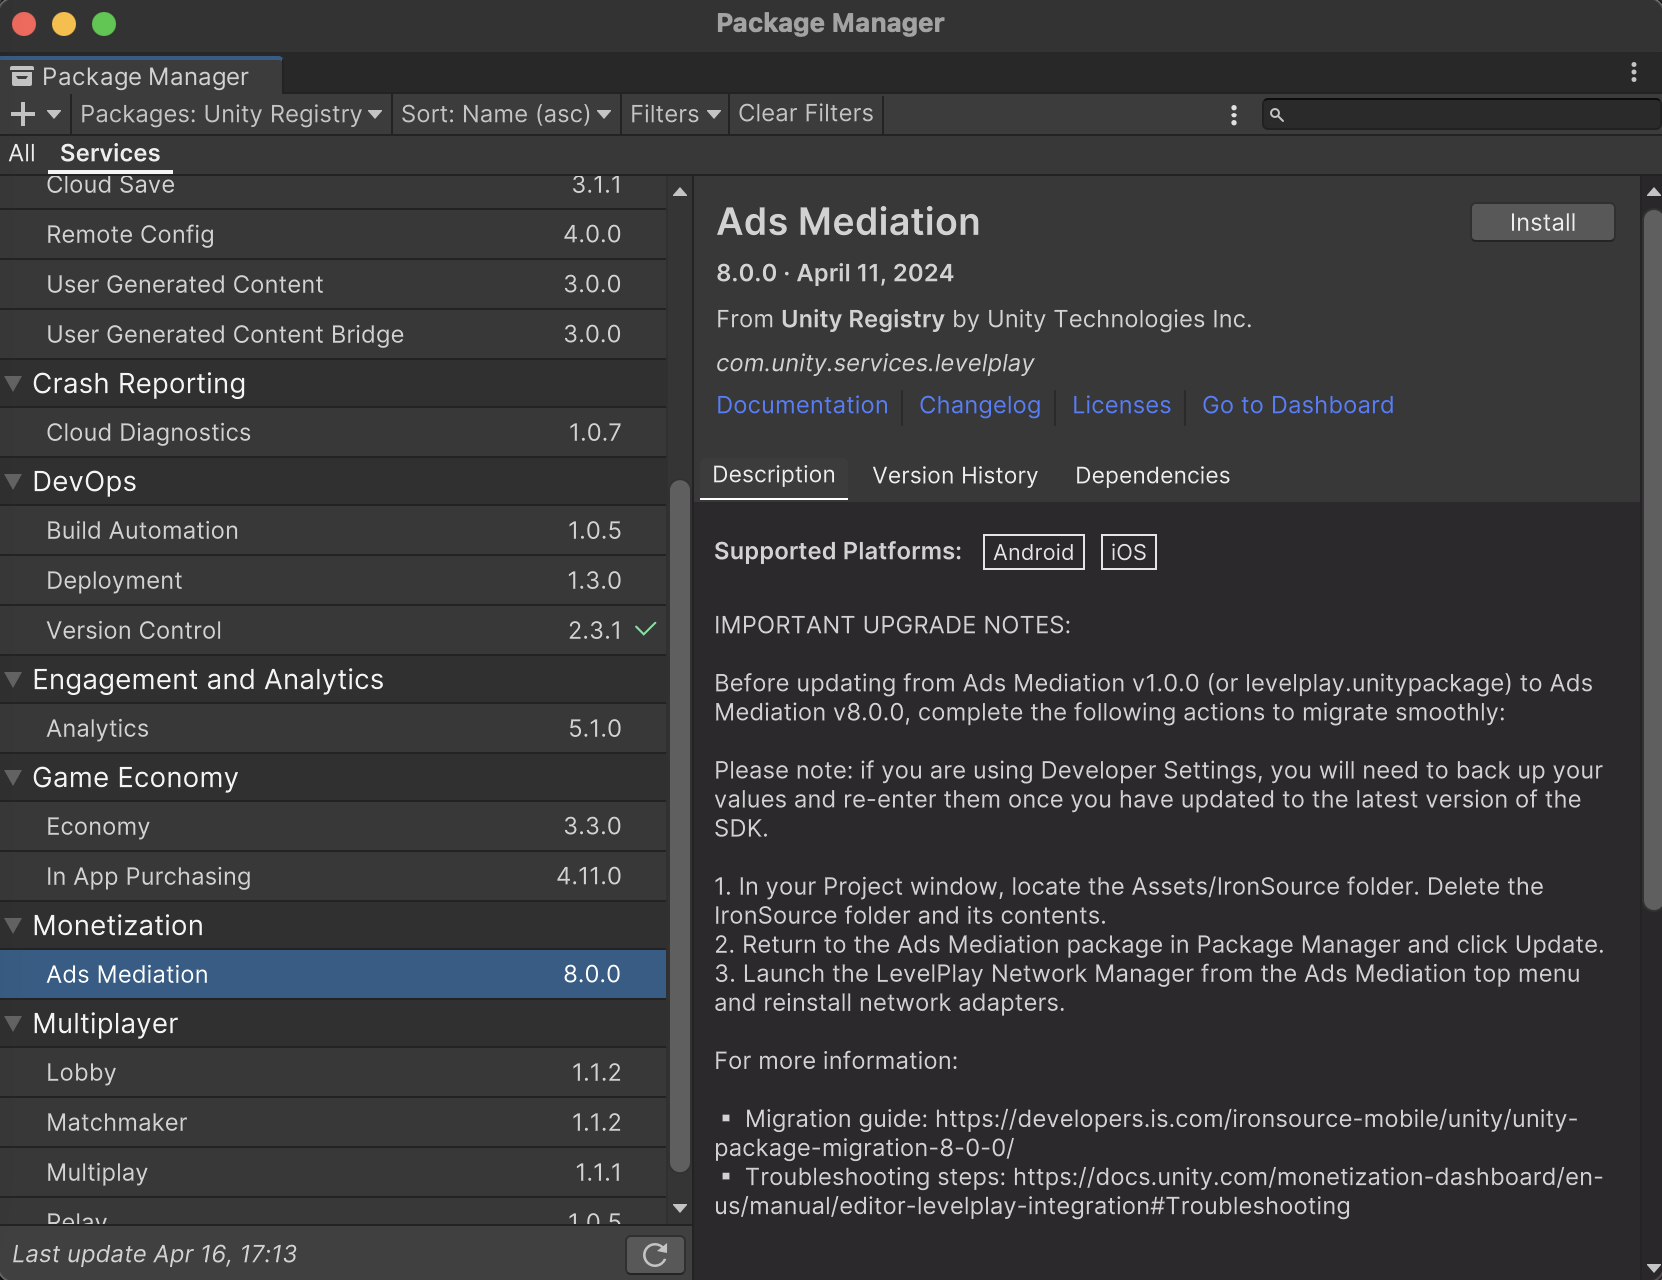Focus the package search field
Screen dimensions: 1662x1280
click(1461, 115)
